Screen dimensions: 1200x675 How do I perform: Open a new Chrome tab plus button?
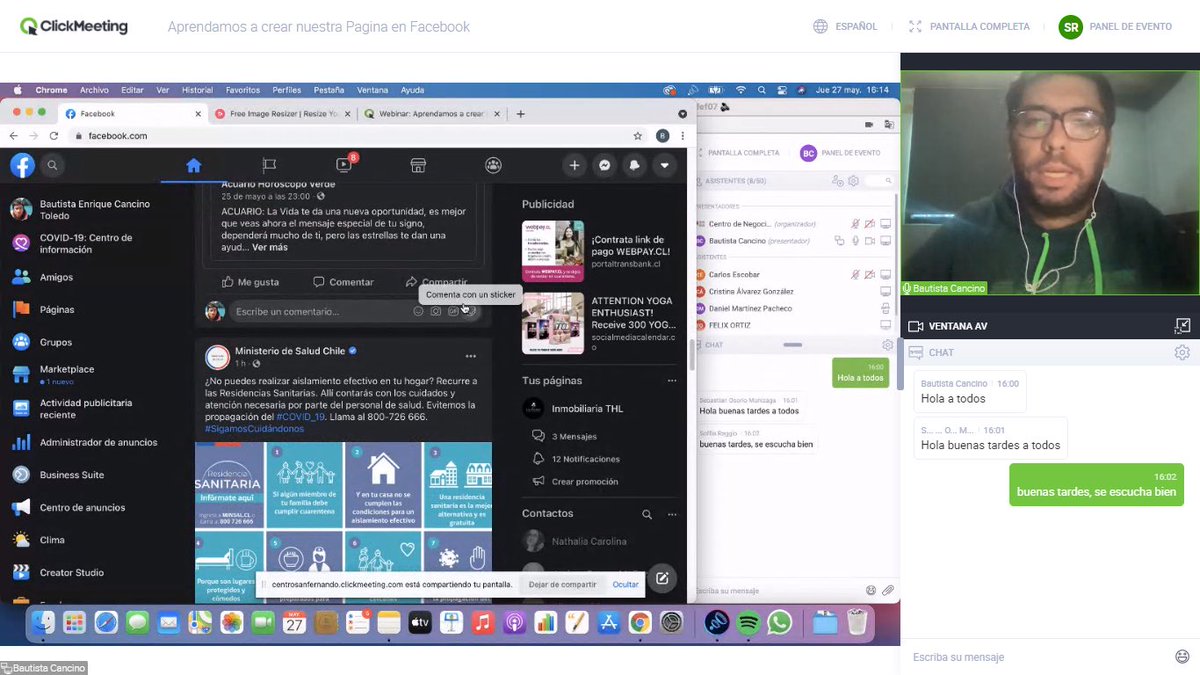[520, 114]
